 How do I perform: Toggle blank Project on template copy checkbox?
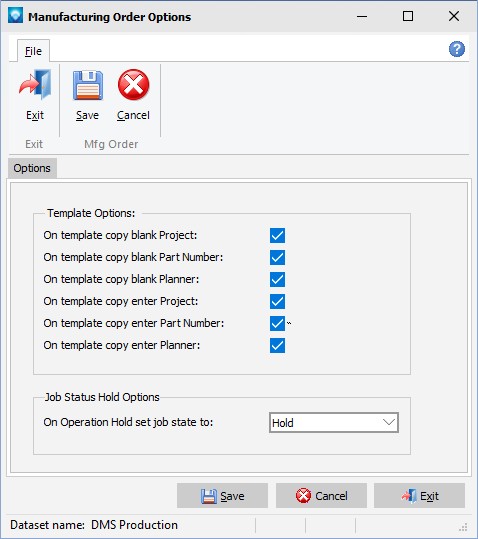click(x=277, y=235)
